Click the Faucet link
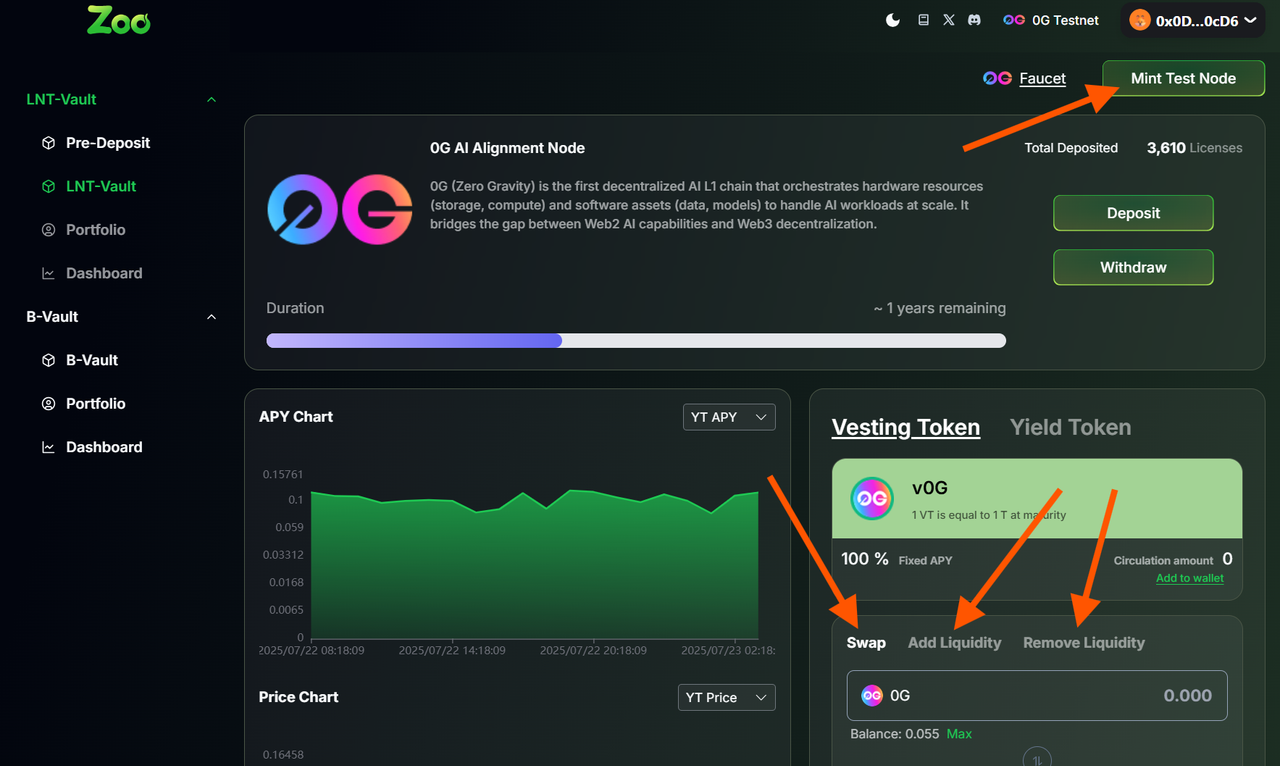The height and width of the screenshot is (766, 1280). coord(1042,78)
